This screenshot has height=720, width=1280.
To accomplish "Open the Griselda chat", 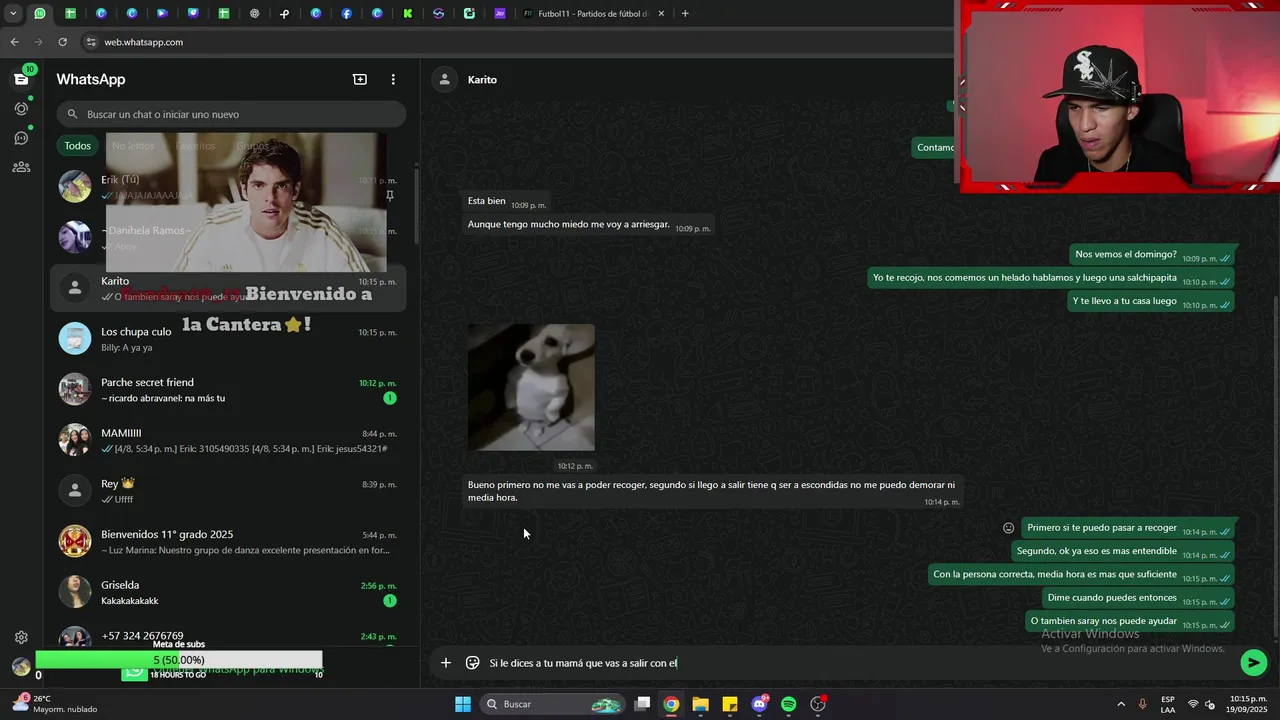I will pyautogui.click(x=228, y=592).
